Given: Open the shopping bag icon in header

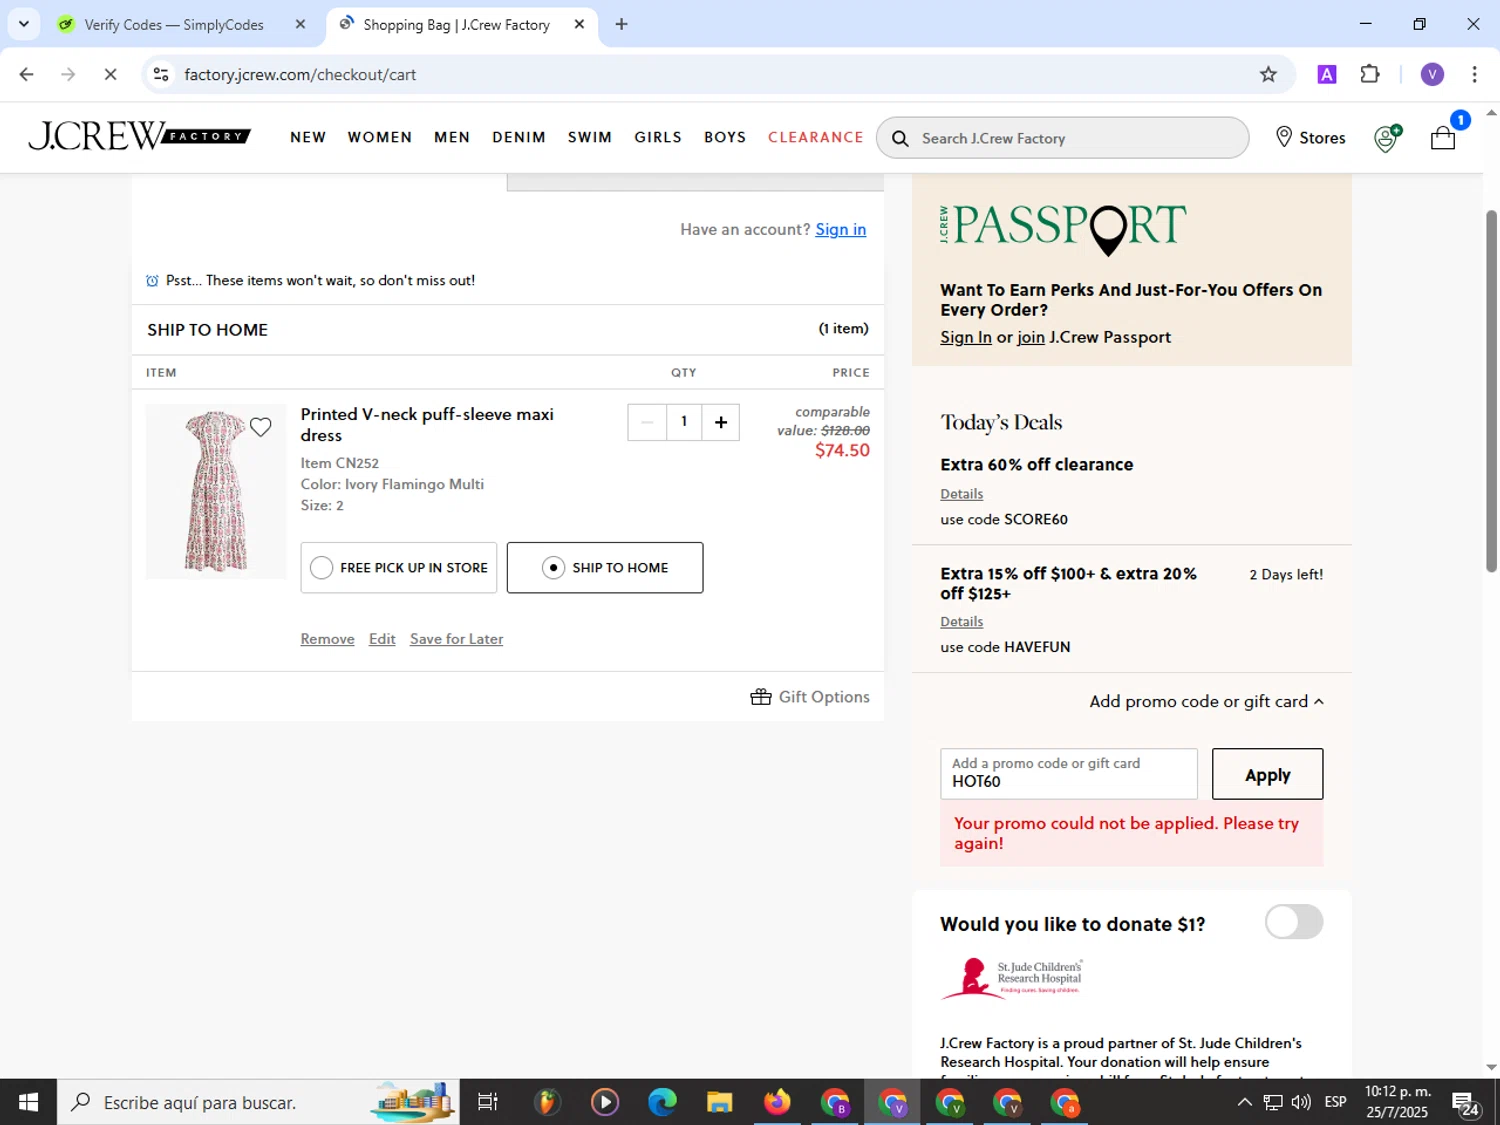Looking at the screenshot, I should pyautogui.click(x=1443, y=137).
